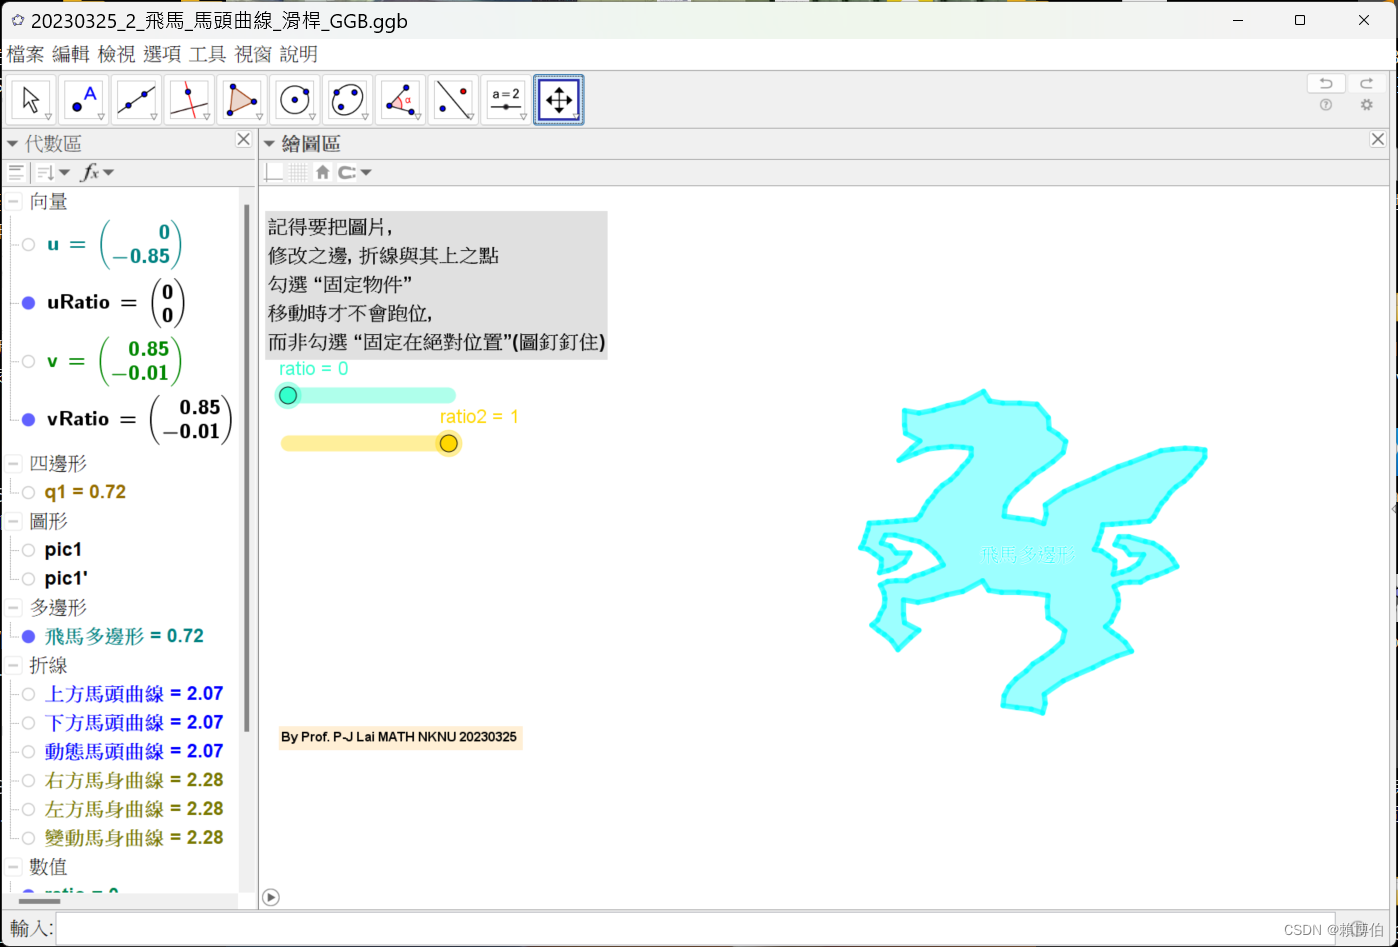The height and width of the screenshot is (947, 1398).
Task: Select the Angle measurement tool
Action: pos(400,98)
